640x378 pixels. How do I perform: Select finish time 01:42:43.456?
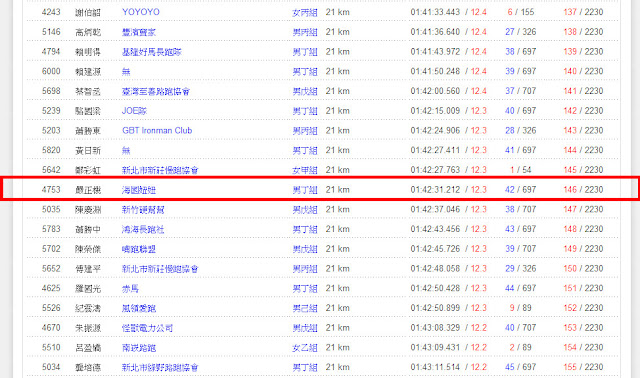[435, 229]
